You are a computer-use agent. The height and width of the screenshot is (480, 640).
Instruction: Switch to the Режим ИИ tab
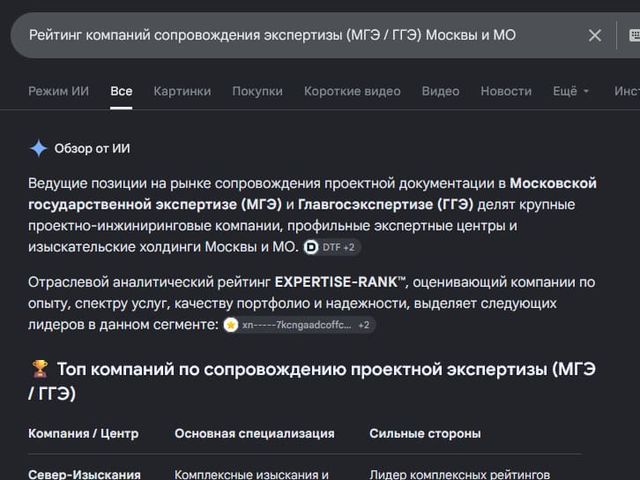pyautogui.click(x=58, y=91)
